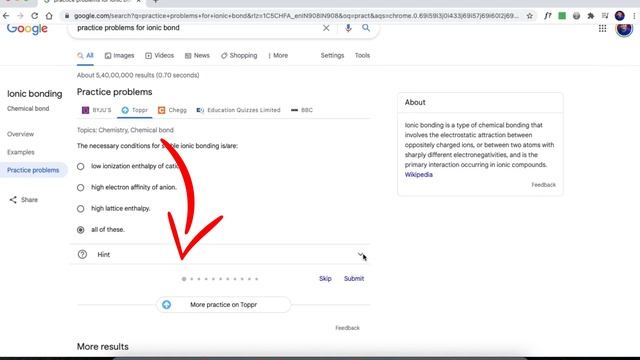This screenshot has width=640, height=360.
Task: Click Feedback in the About panel
Action: [543, 185]
